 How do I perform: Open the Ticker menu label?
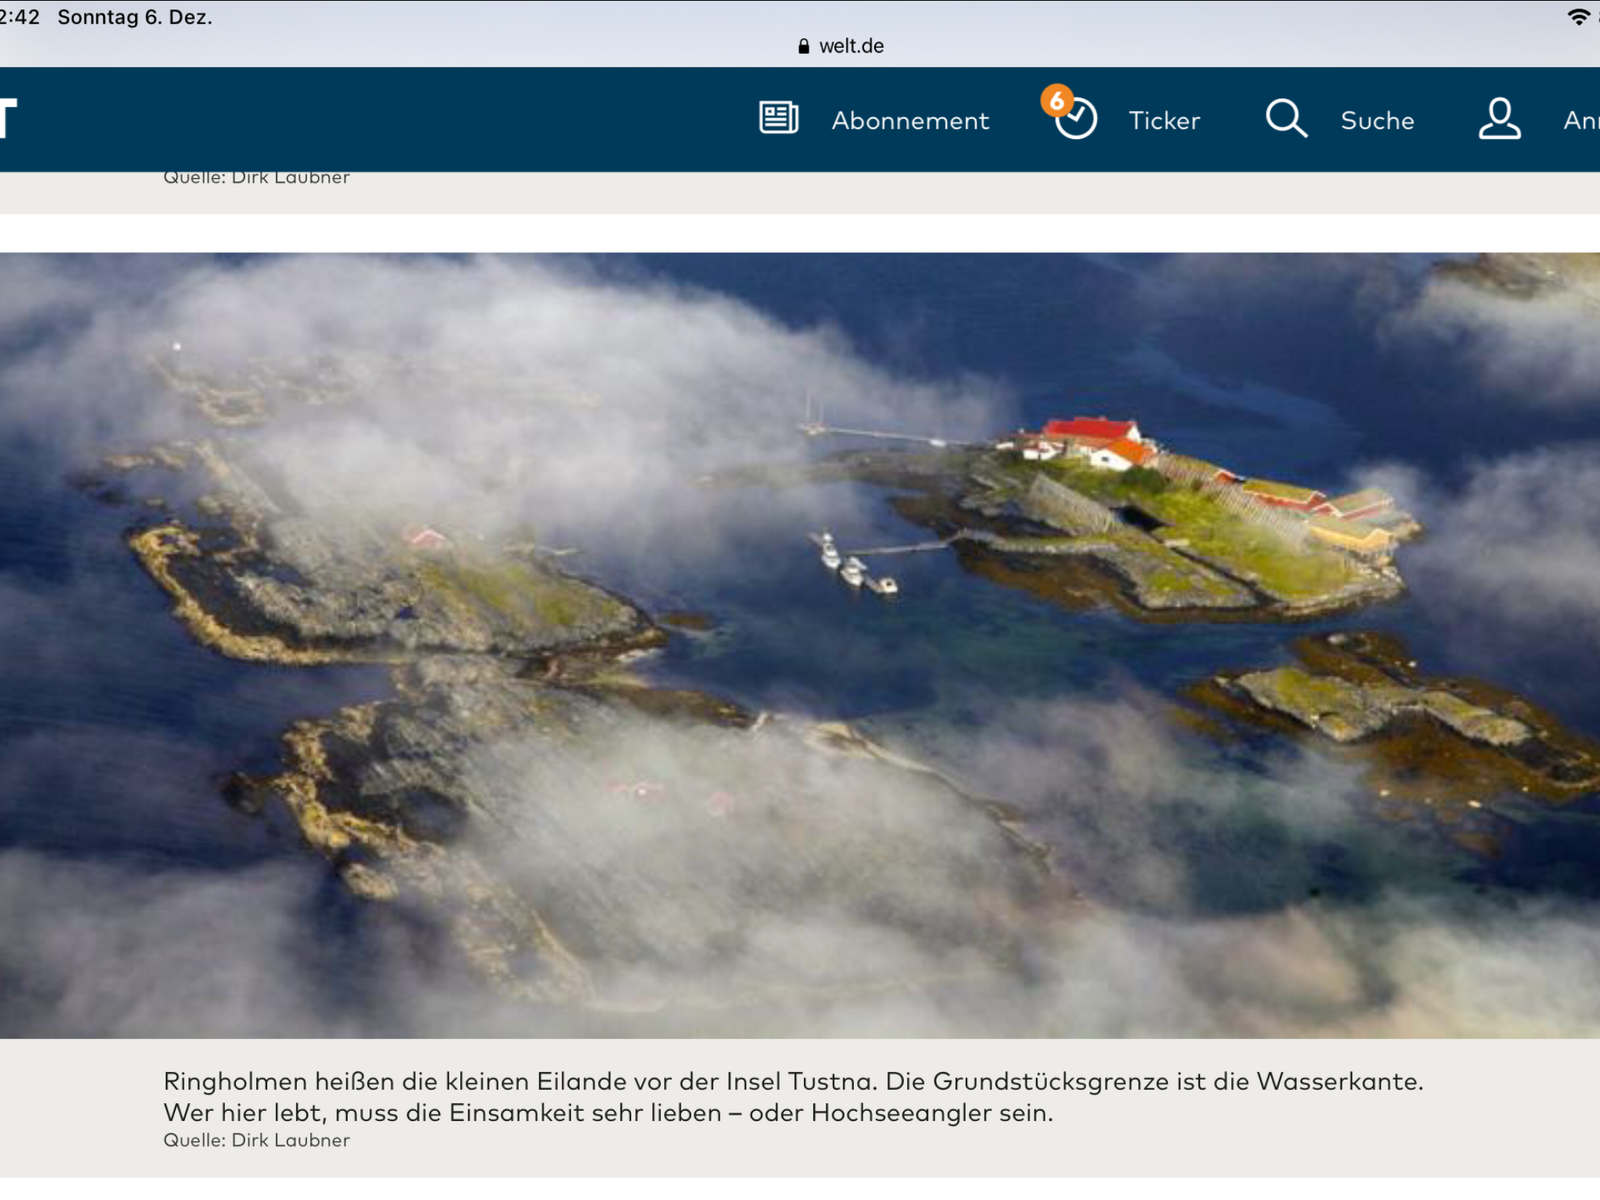pyautogui.click(x=1164, y=120)
